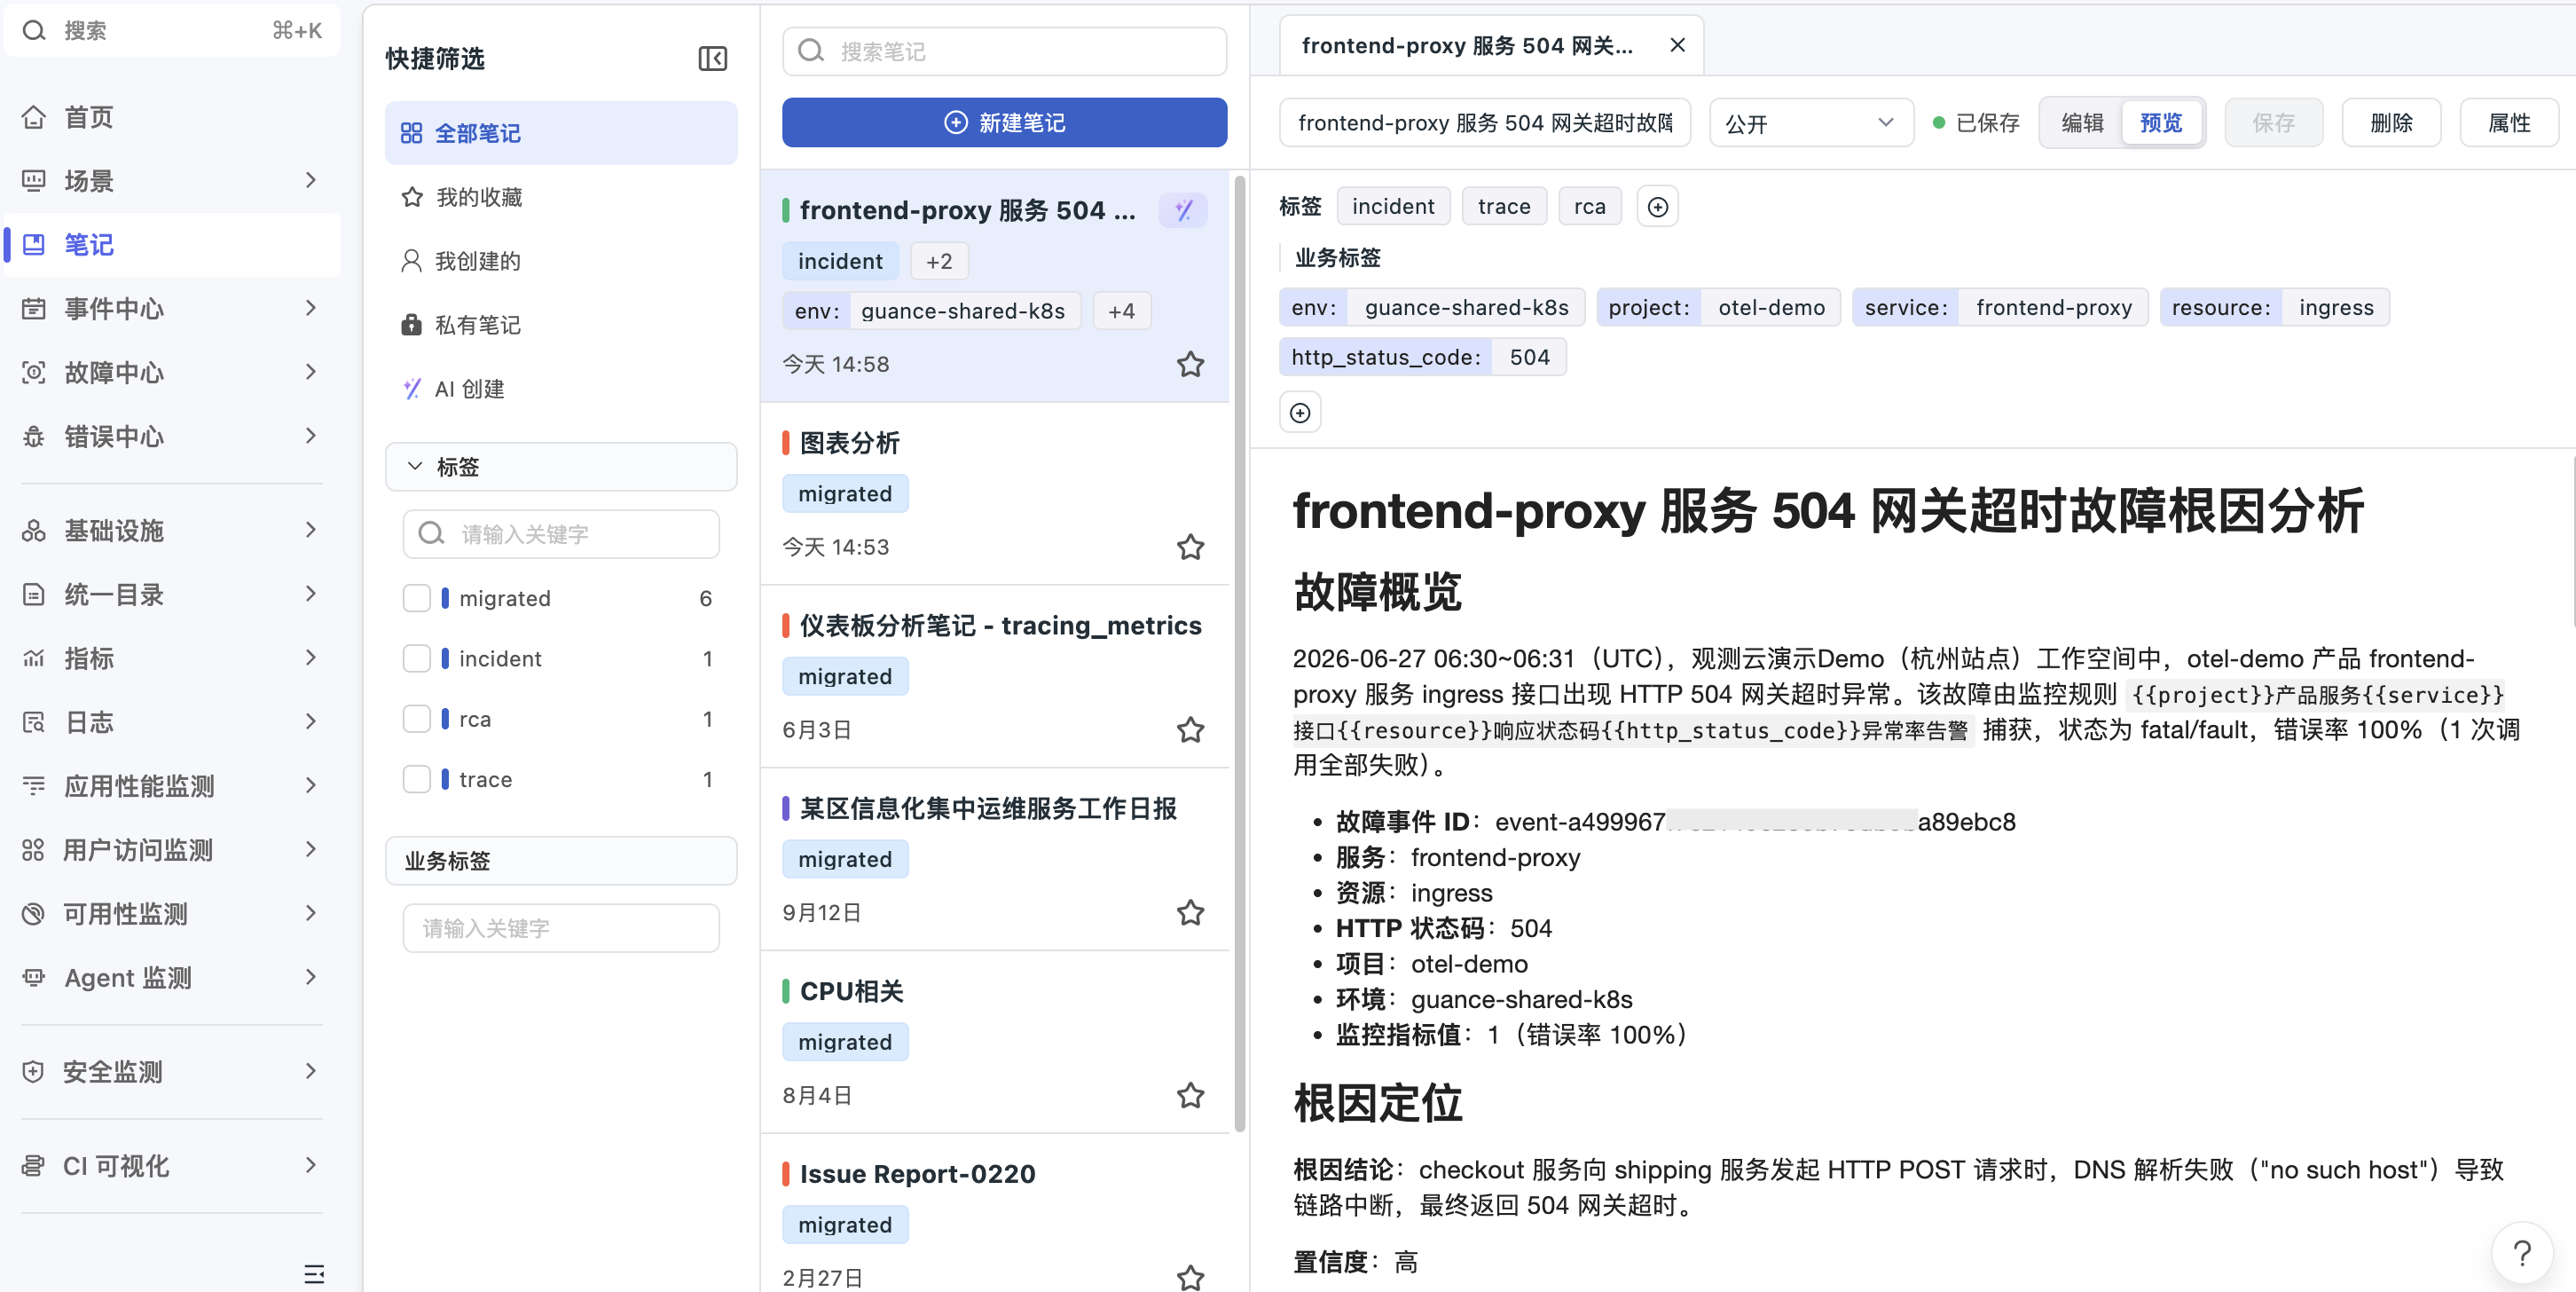Open 首页 home from sidebar
The height and width of the screenshot is (1292, 2576).
tap(172, 117)
